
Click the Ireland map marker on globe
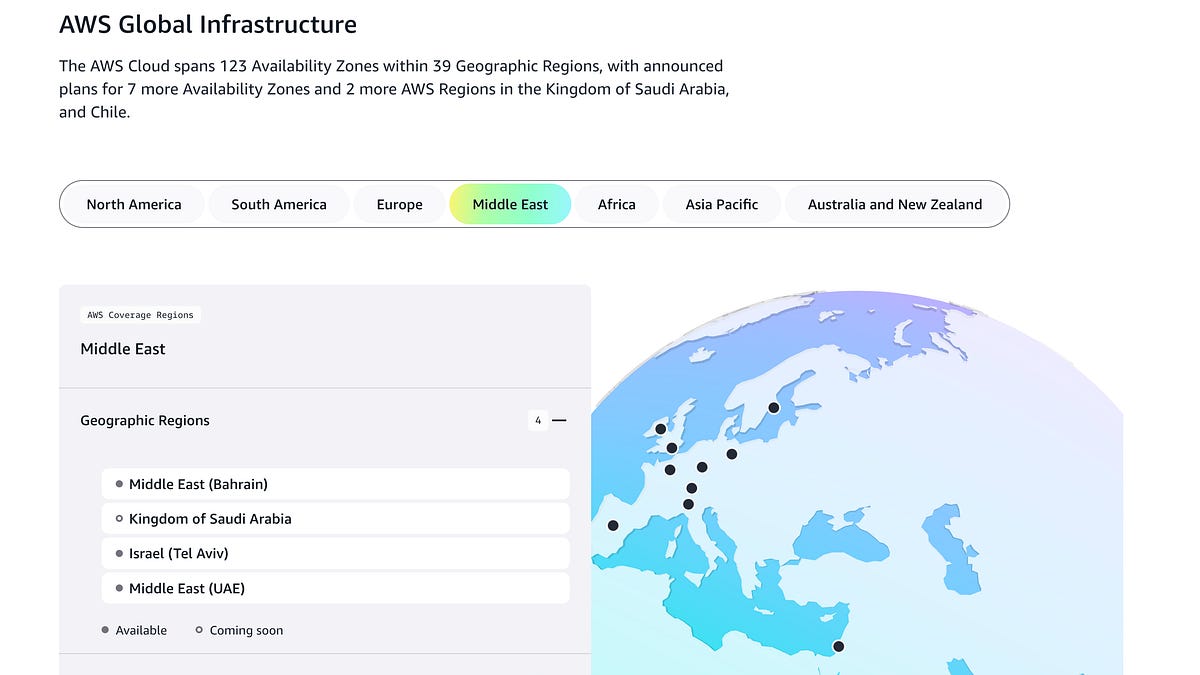click(x=660, y=429)
